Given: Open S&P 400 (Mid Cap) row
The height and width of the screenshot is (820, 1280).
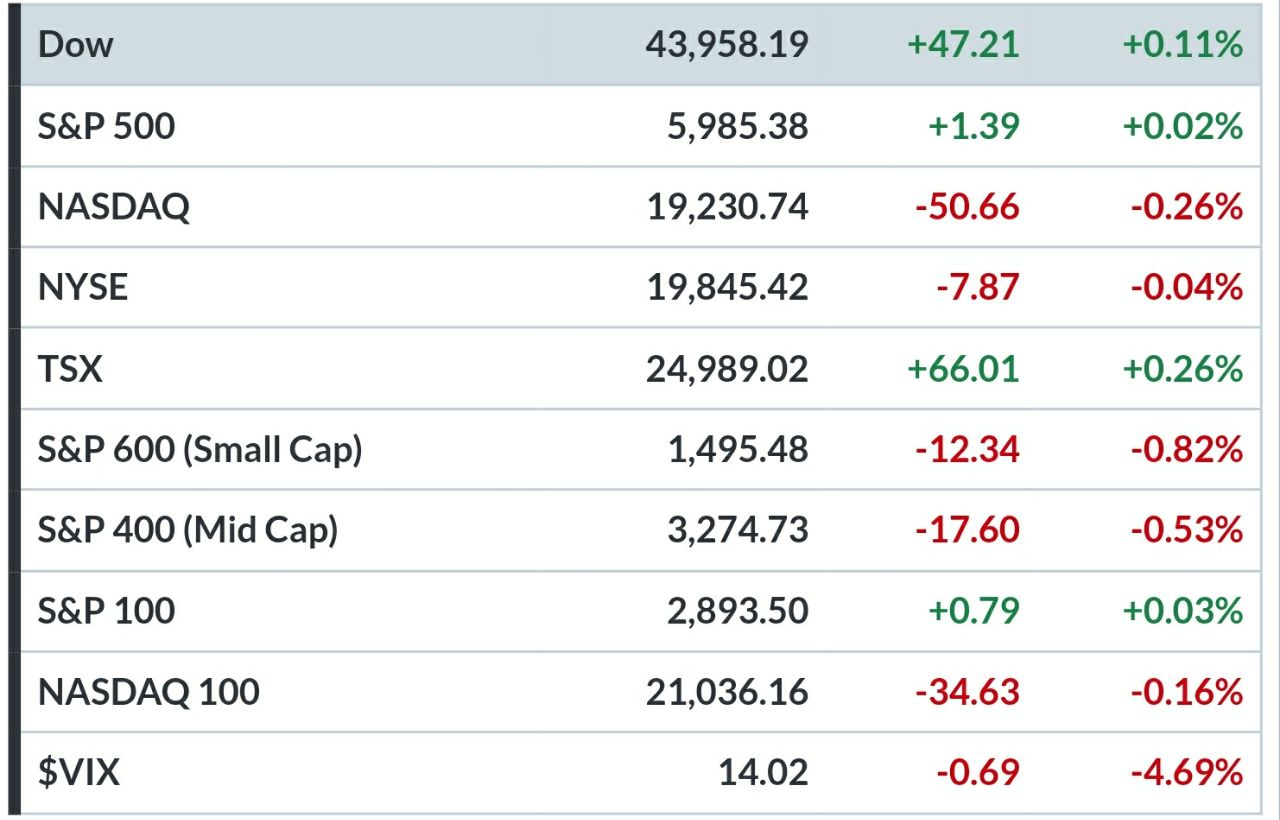Looking at the screenshot, I should click(640, 531).
